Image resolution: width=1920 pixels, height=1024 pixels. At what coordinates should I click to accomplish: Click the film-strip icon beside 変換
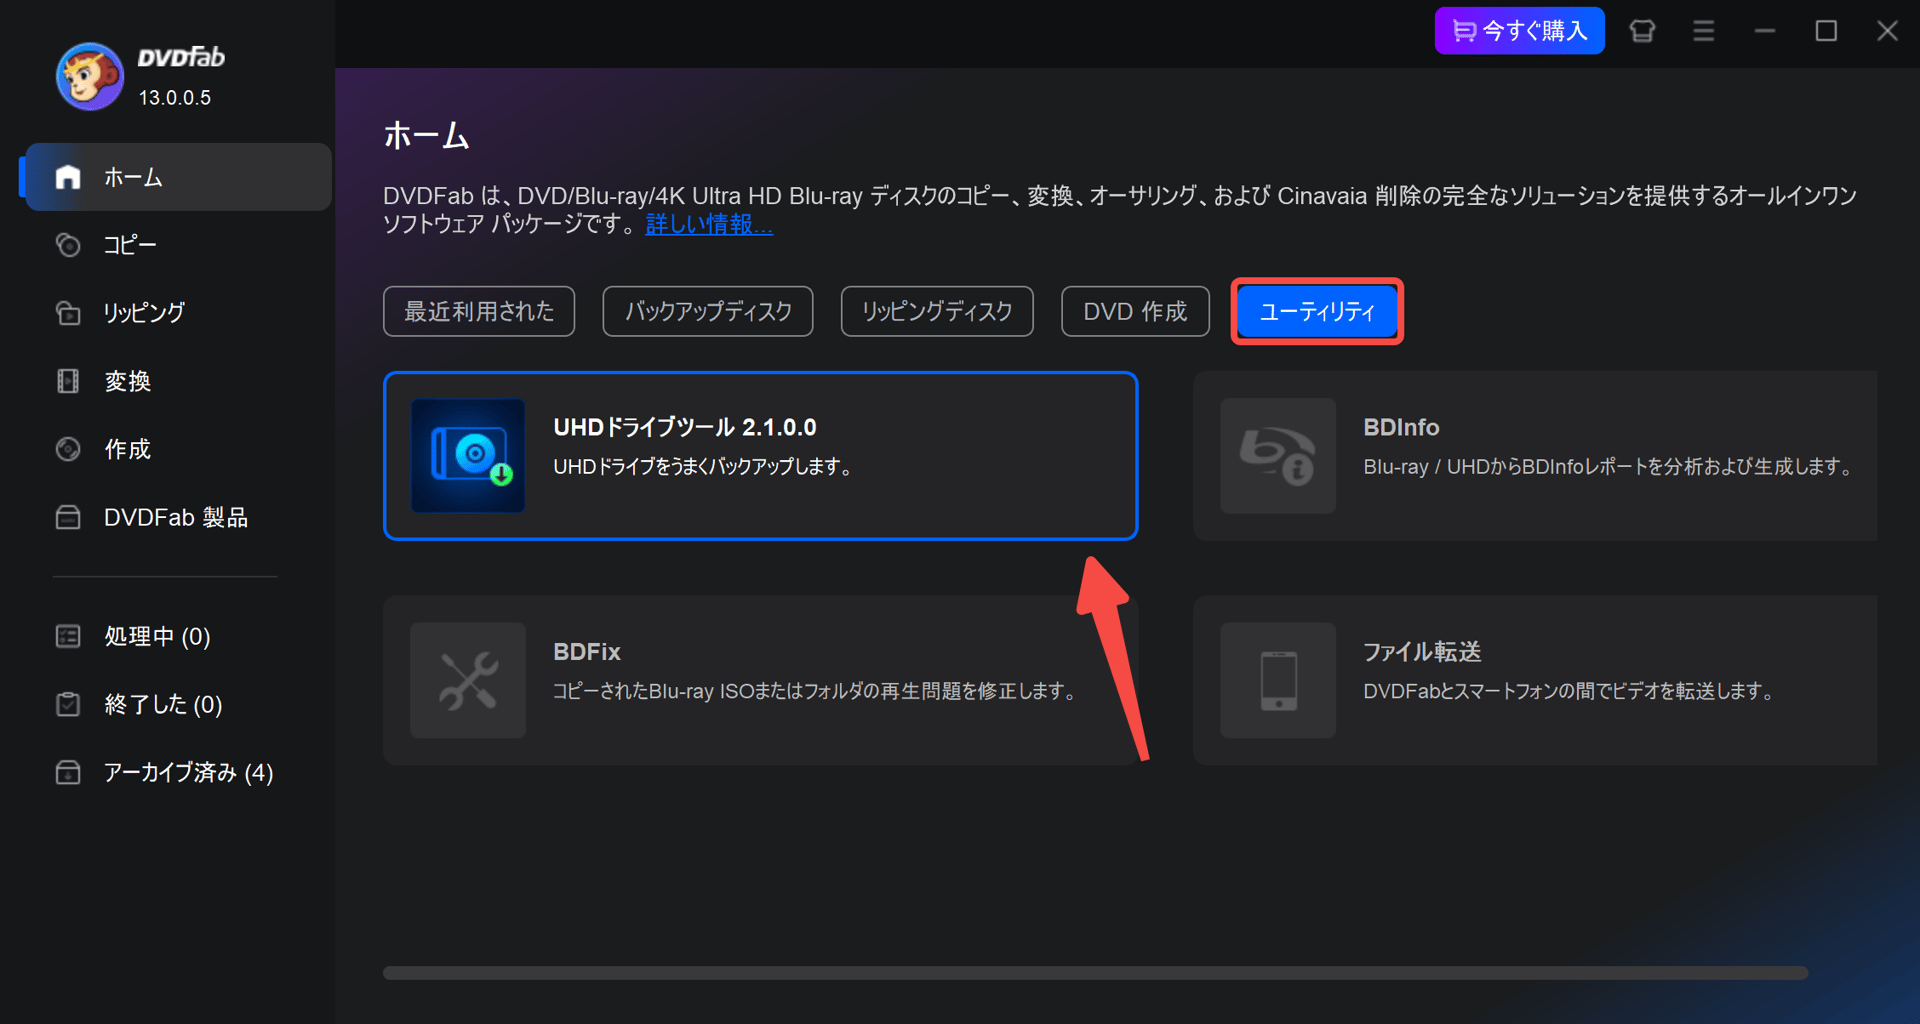coord(68,381)
